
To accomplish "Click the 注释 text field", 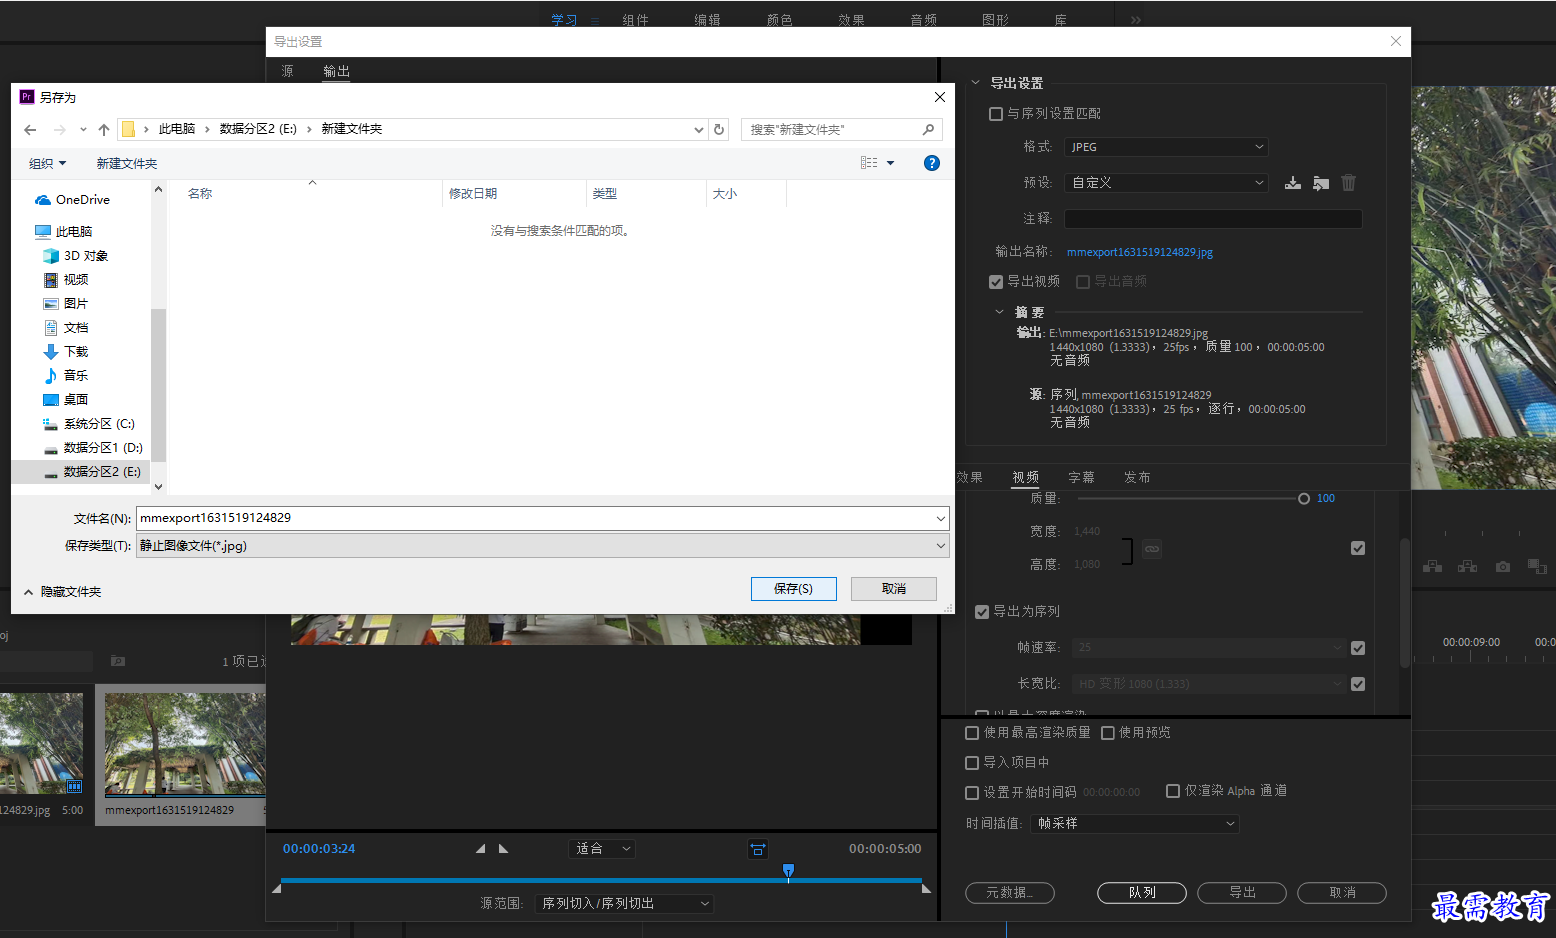I will pyautogui.click(x=1213, y=219).
